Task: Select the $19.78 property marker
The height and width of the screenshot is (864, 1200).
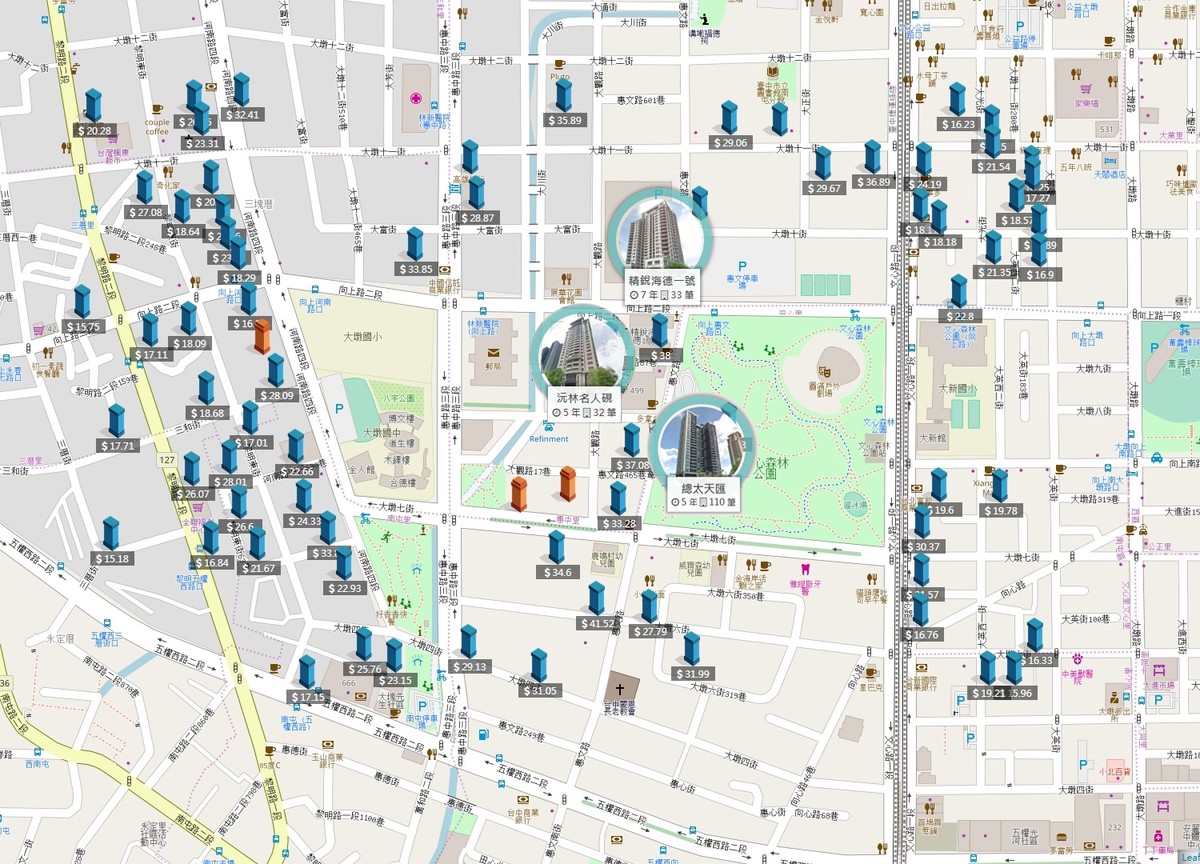Action: [999, 486]
